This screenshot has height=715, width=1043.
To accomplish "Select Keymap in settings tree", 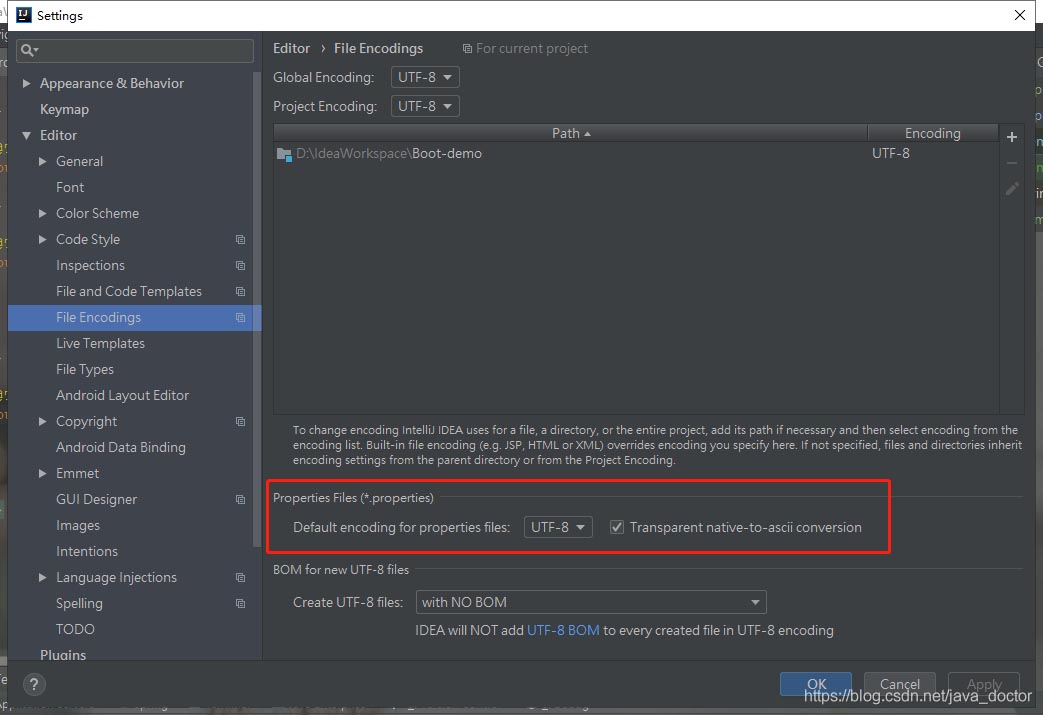I will tap(64, 109).
